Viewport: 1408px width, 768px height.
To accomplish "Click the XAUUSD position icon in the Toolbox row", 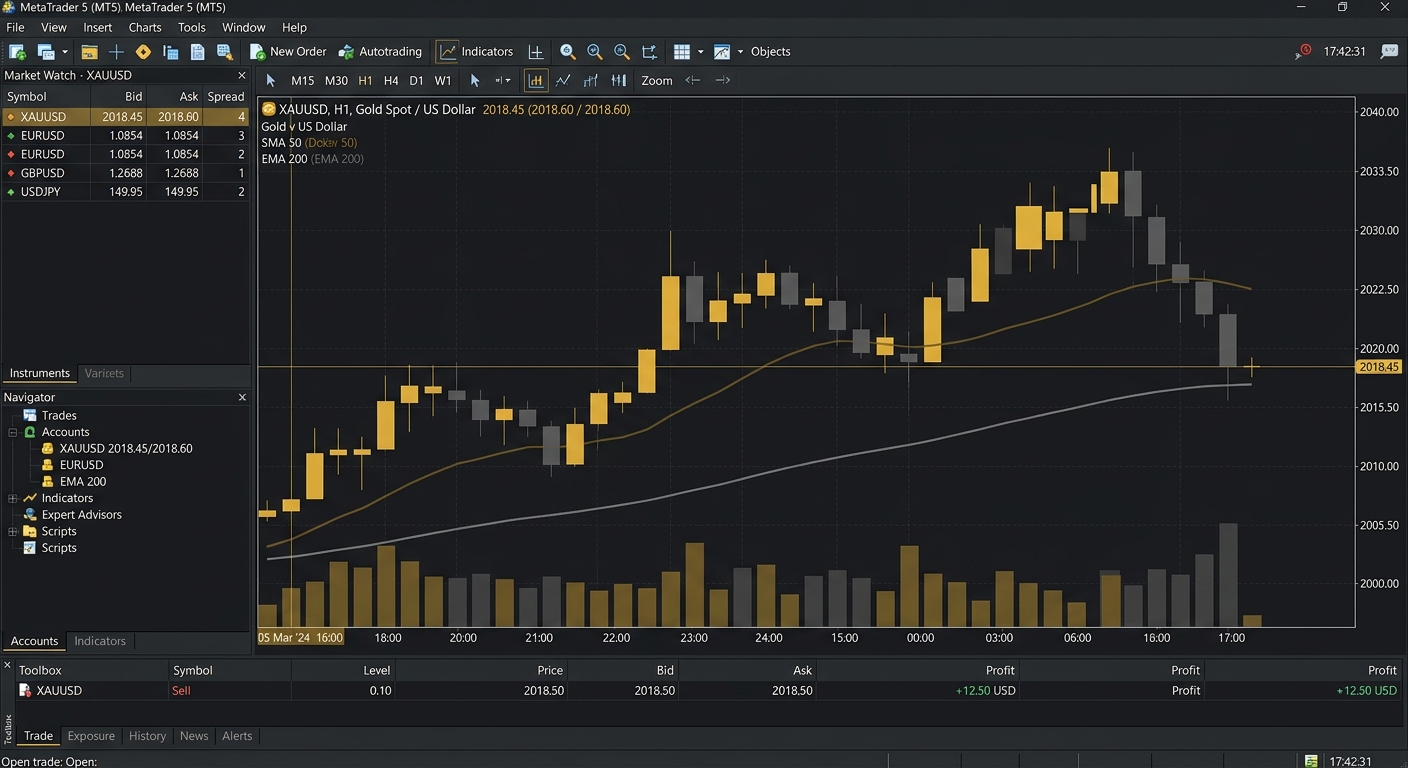I will [25, 691].
